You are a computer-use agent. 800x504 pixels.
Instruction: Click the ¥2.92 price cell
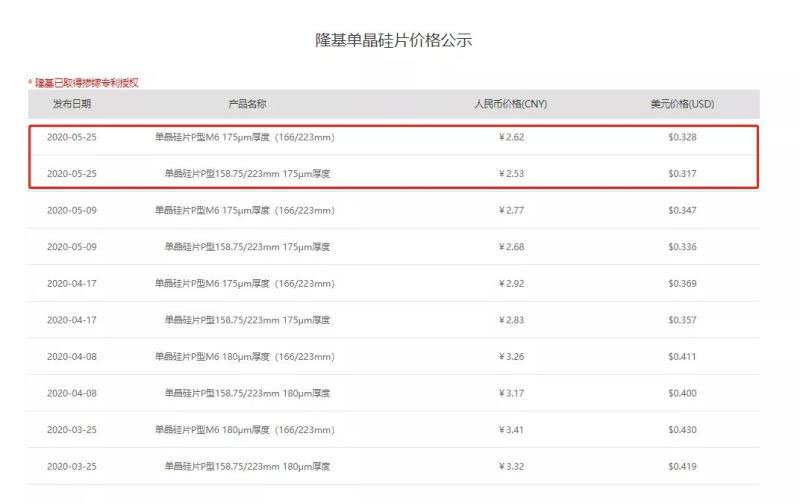511,284
